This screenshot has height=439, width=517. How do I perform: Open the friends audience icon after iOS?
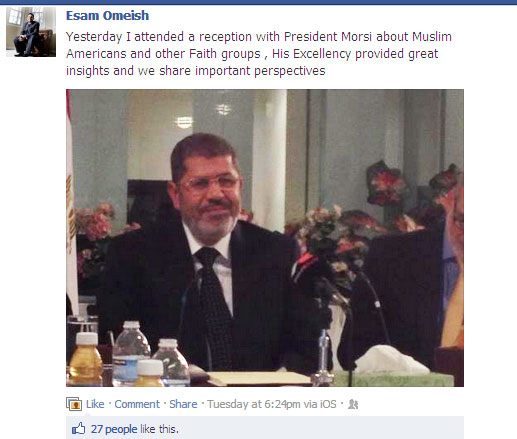click(353, 404)
